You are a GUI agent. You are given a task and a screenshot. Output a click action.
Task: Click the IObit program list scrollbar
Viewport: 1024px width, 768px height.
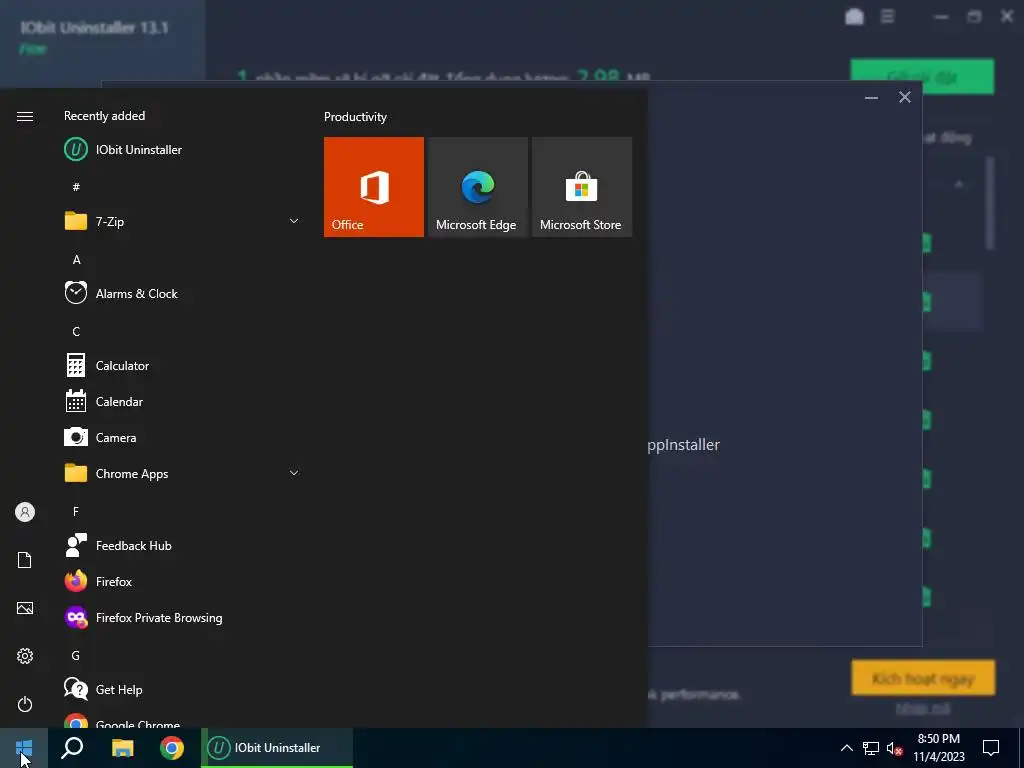[x=990, y=202]
